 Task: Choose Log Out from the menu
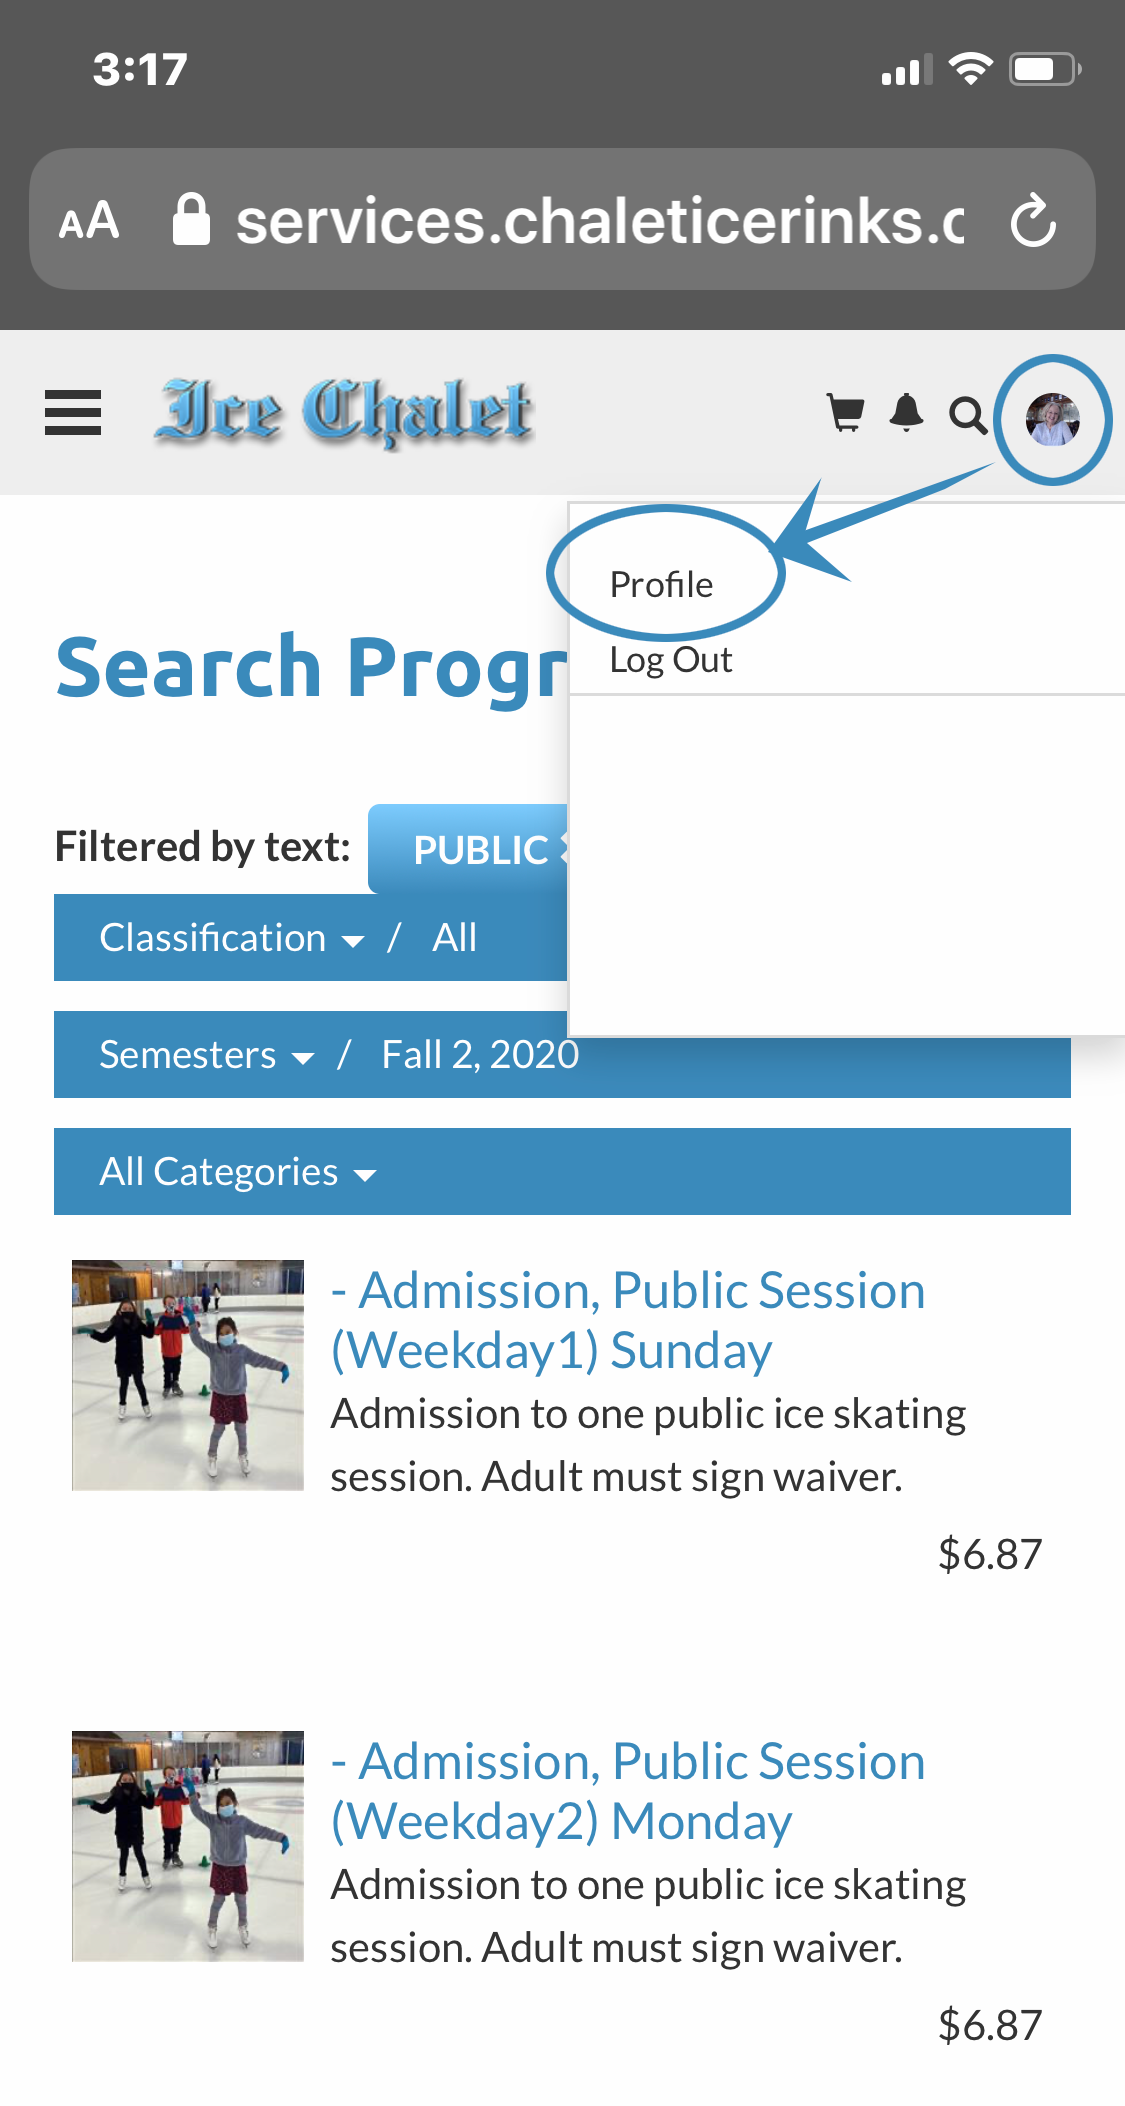(x=671, y=660)
